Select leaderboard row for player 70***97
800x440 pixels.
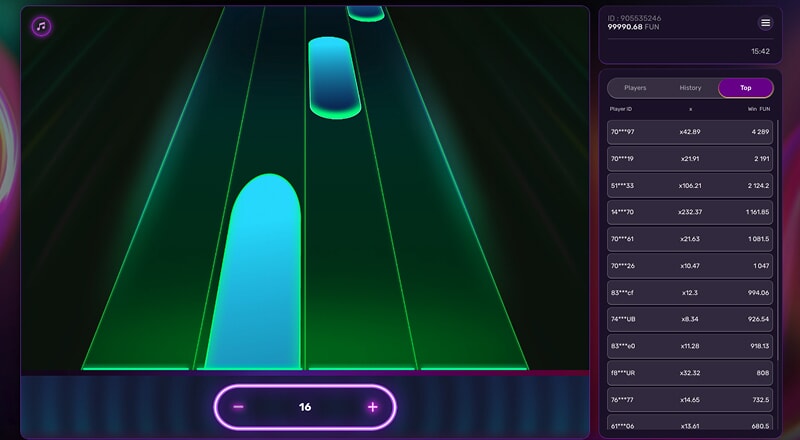pos(690,132)
